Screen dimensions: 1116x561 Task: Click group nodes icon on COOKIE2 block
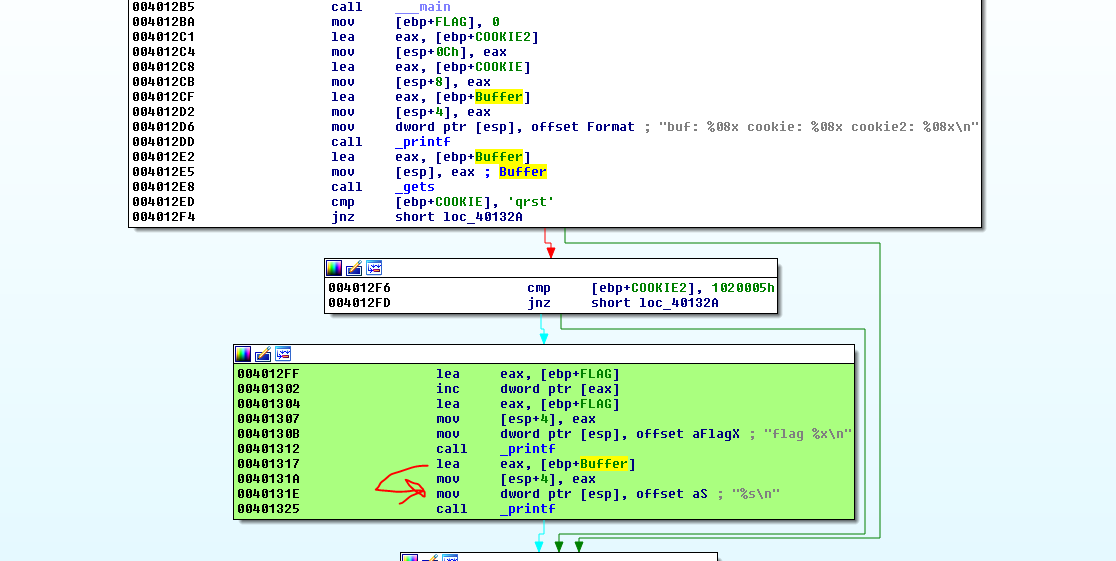[374, 268]
